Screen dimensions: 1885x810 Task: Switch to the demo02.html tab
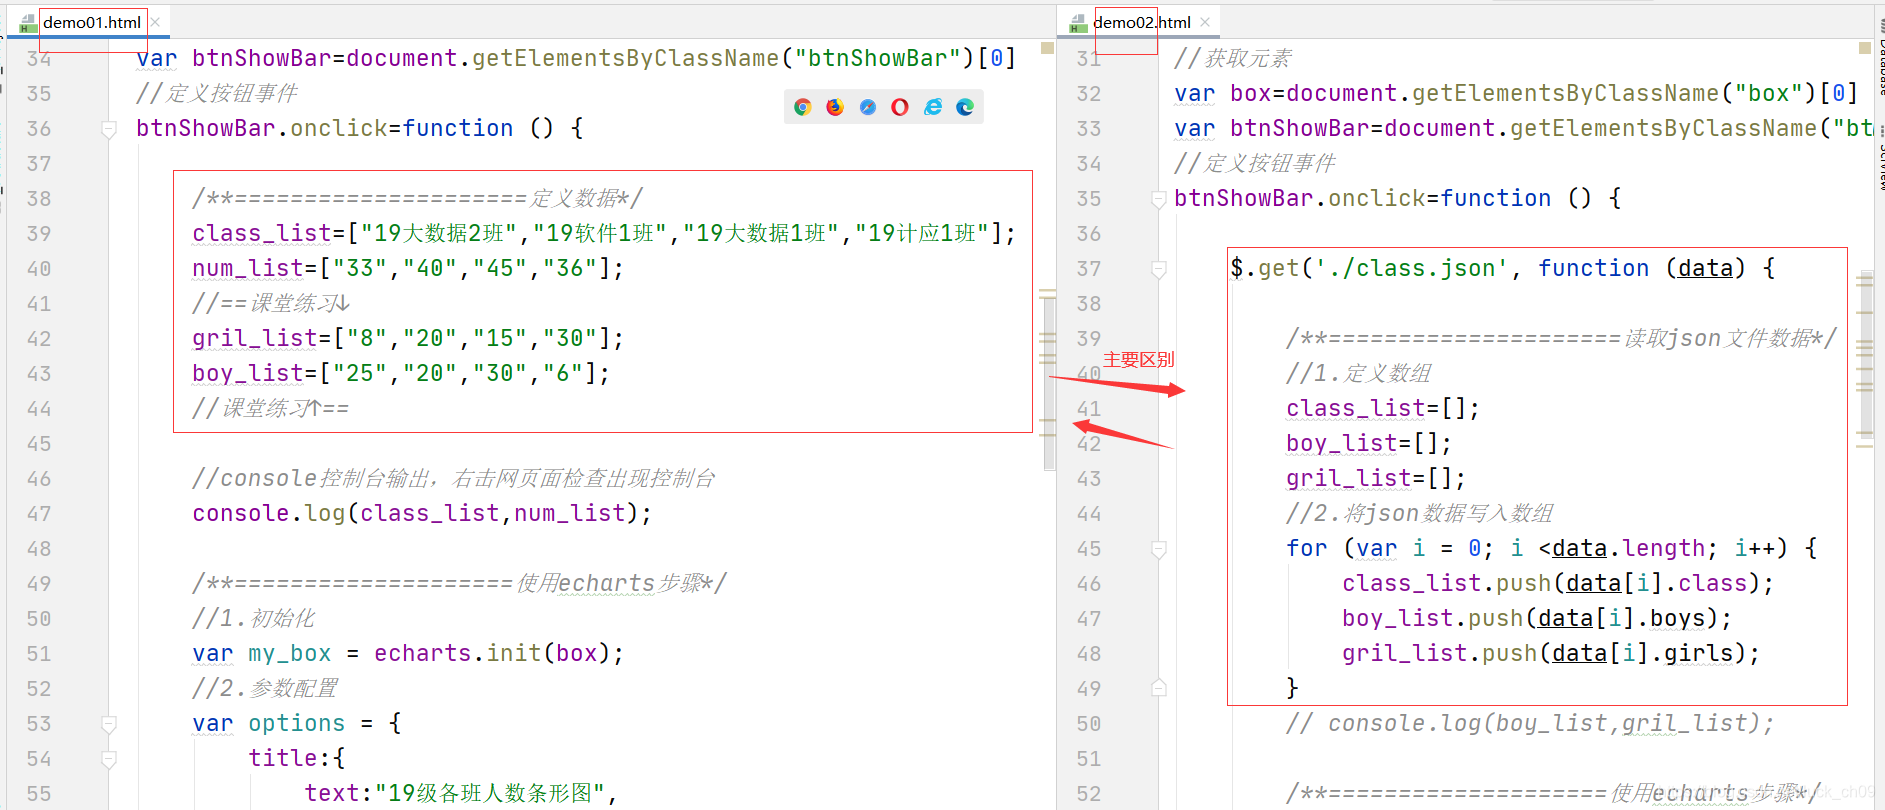pos(1142,22)
